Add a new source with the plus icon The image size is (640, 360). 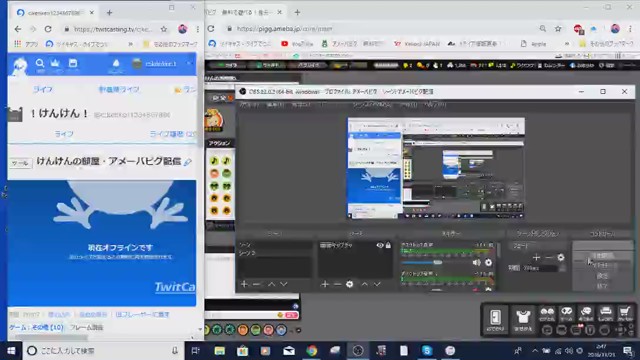324,284
